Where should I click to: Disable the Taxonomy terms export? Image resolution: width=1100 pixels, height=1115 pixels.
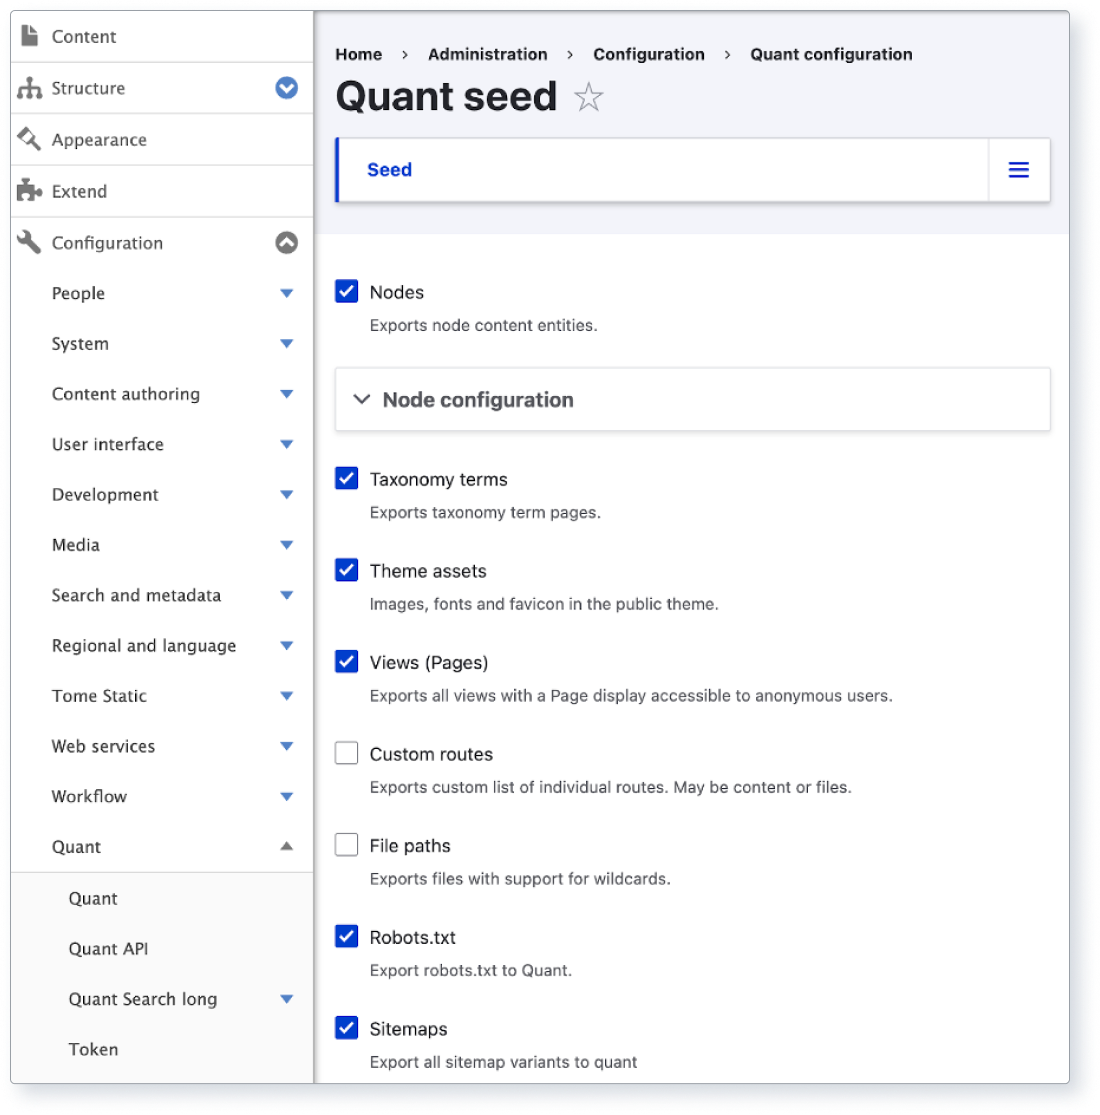(x=345, y=478)
